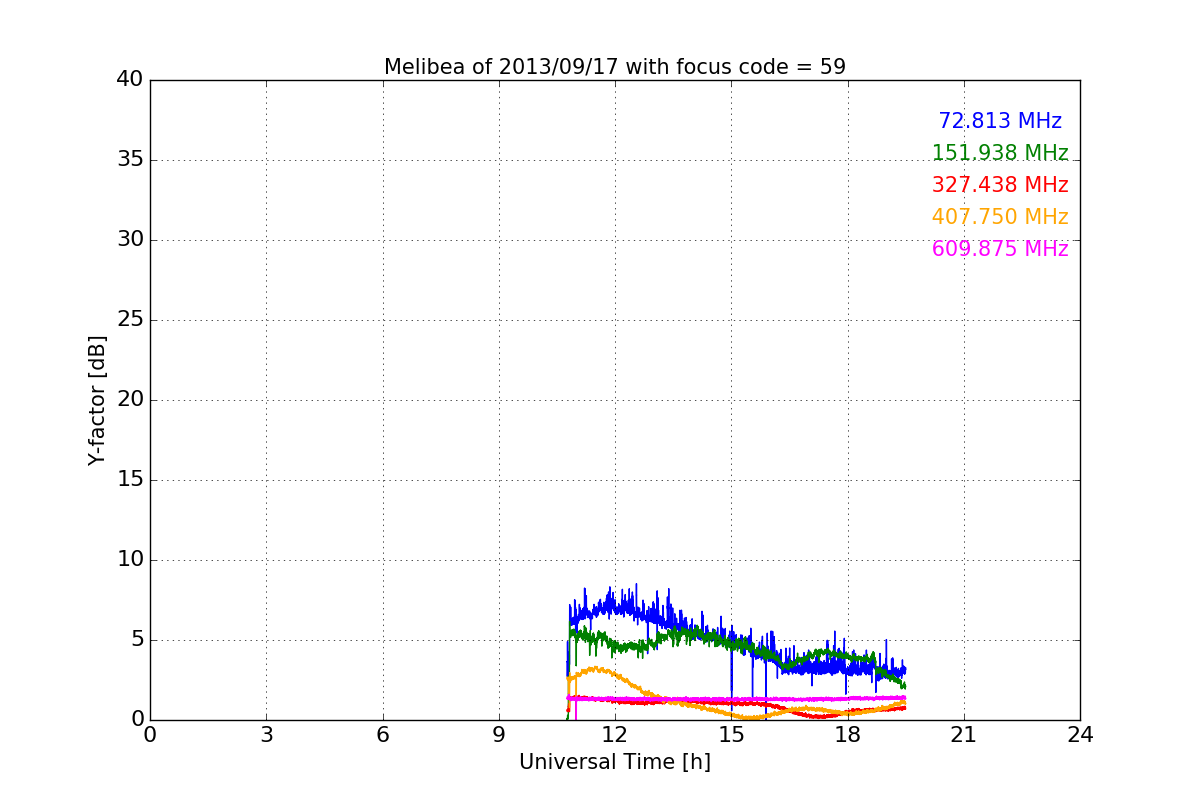
Task: Click the x-axis tick label 18
Action: click(x=848, y=735)
